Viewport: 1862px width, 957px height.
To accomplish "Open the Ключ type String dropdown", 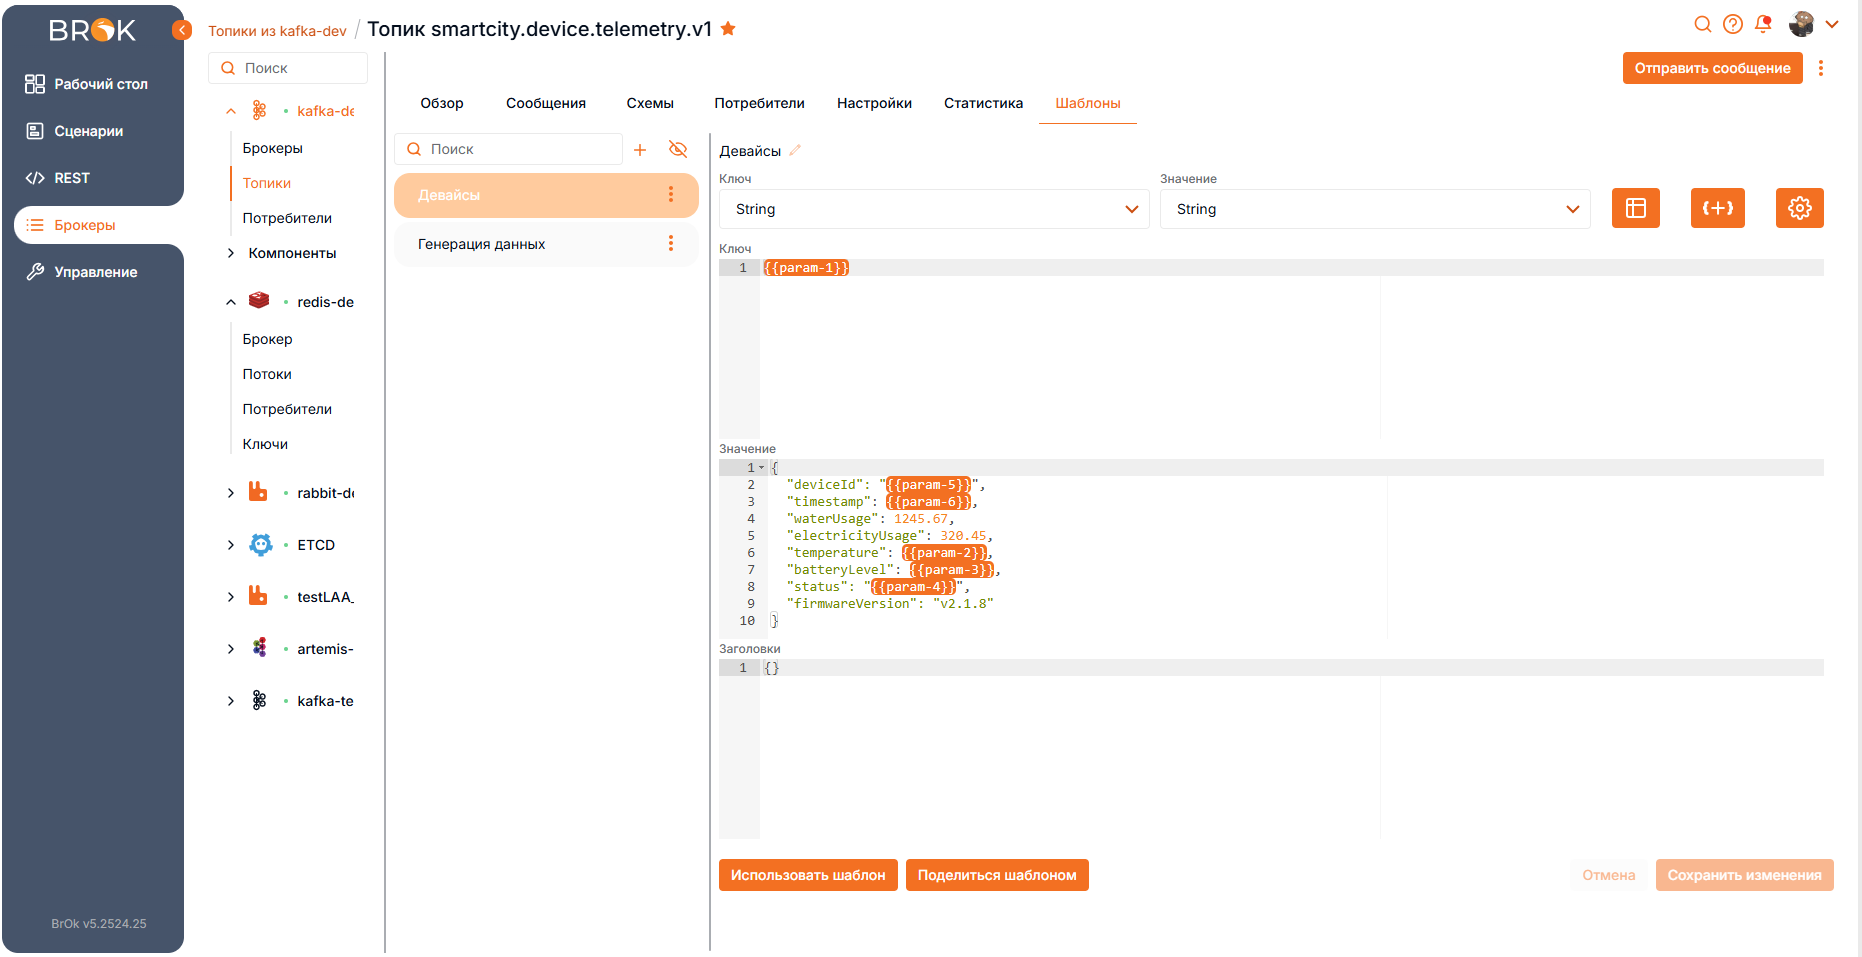I will click(x=934, y=209).
